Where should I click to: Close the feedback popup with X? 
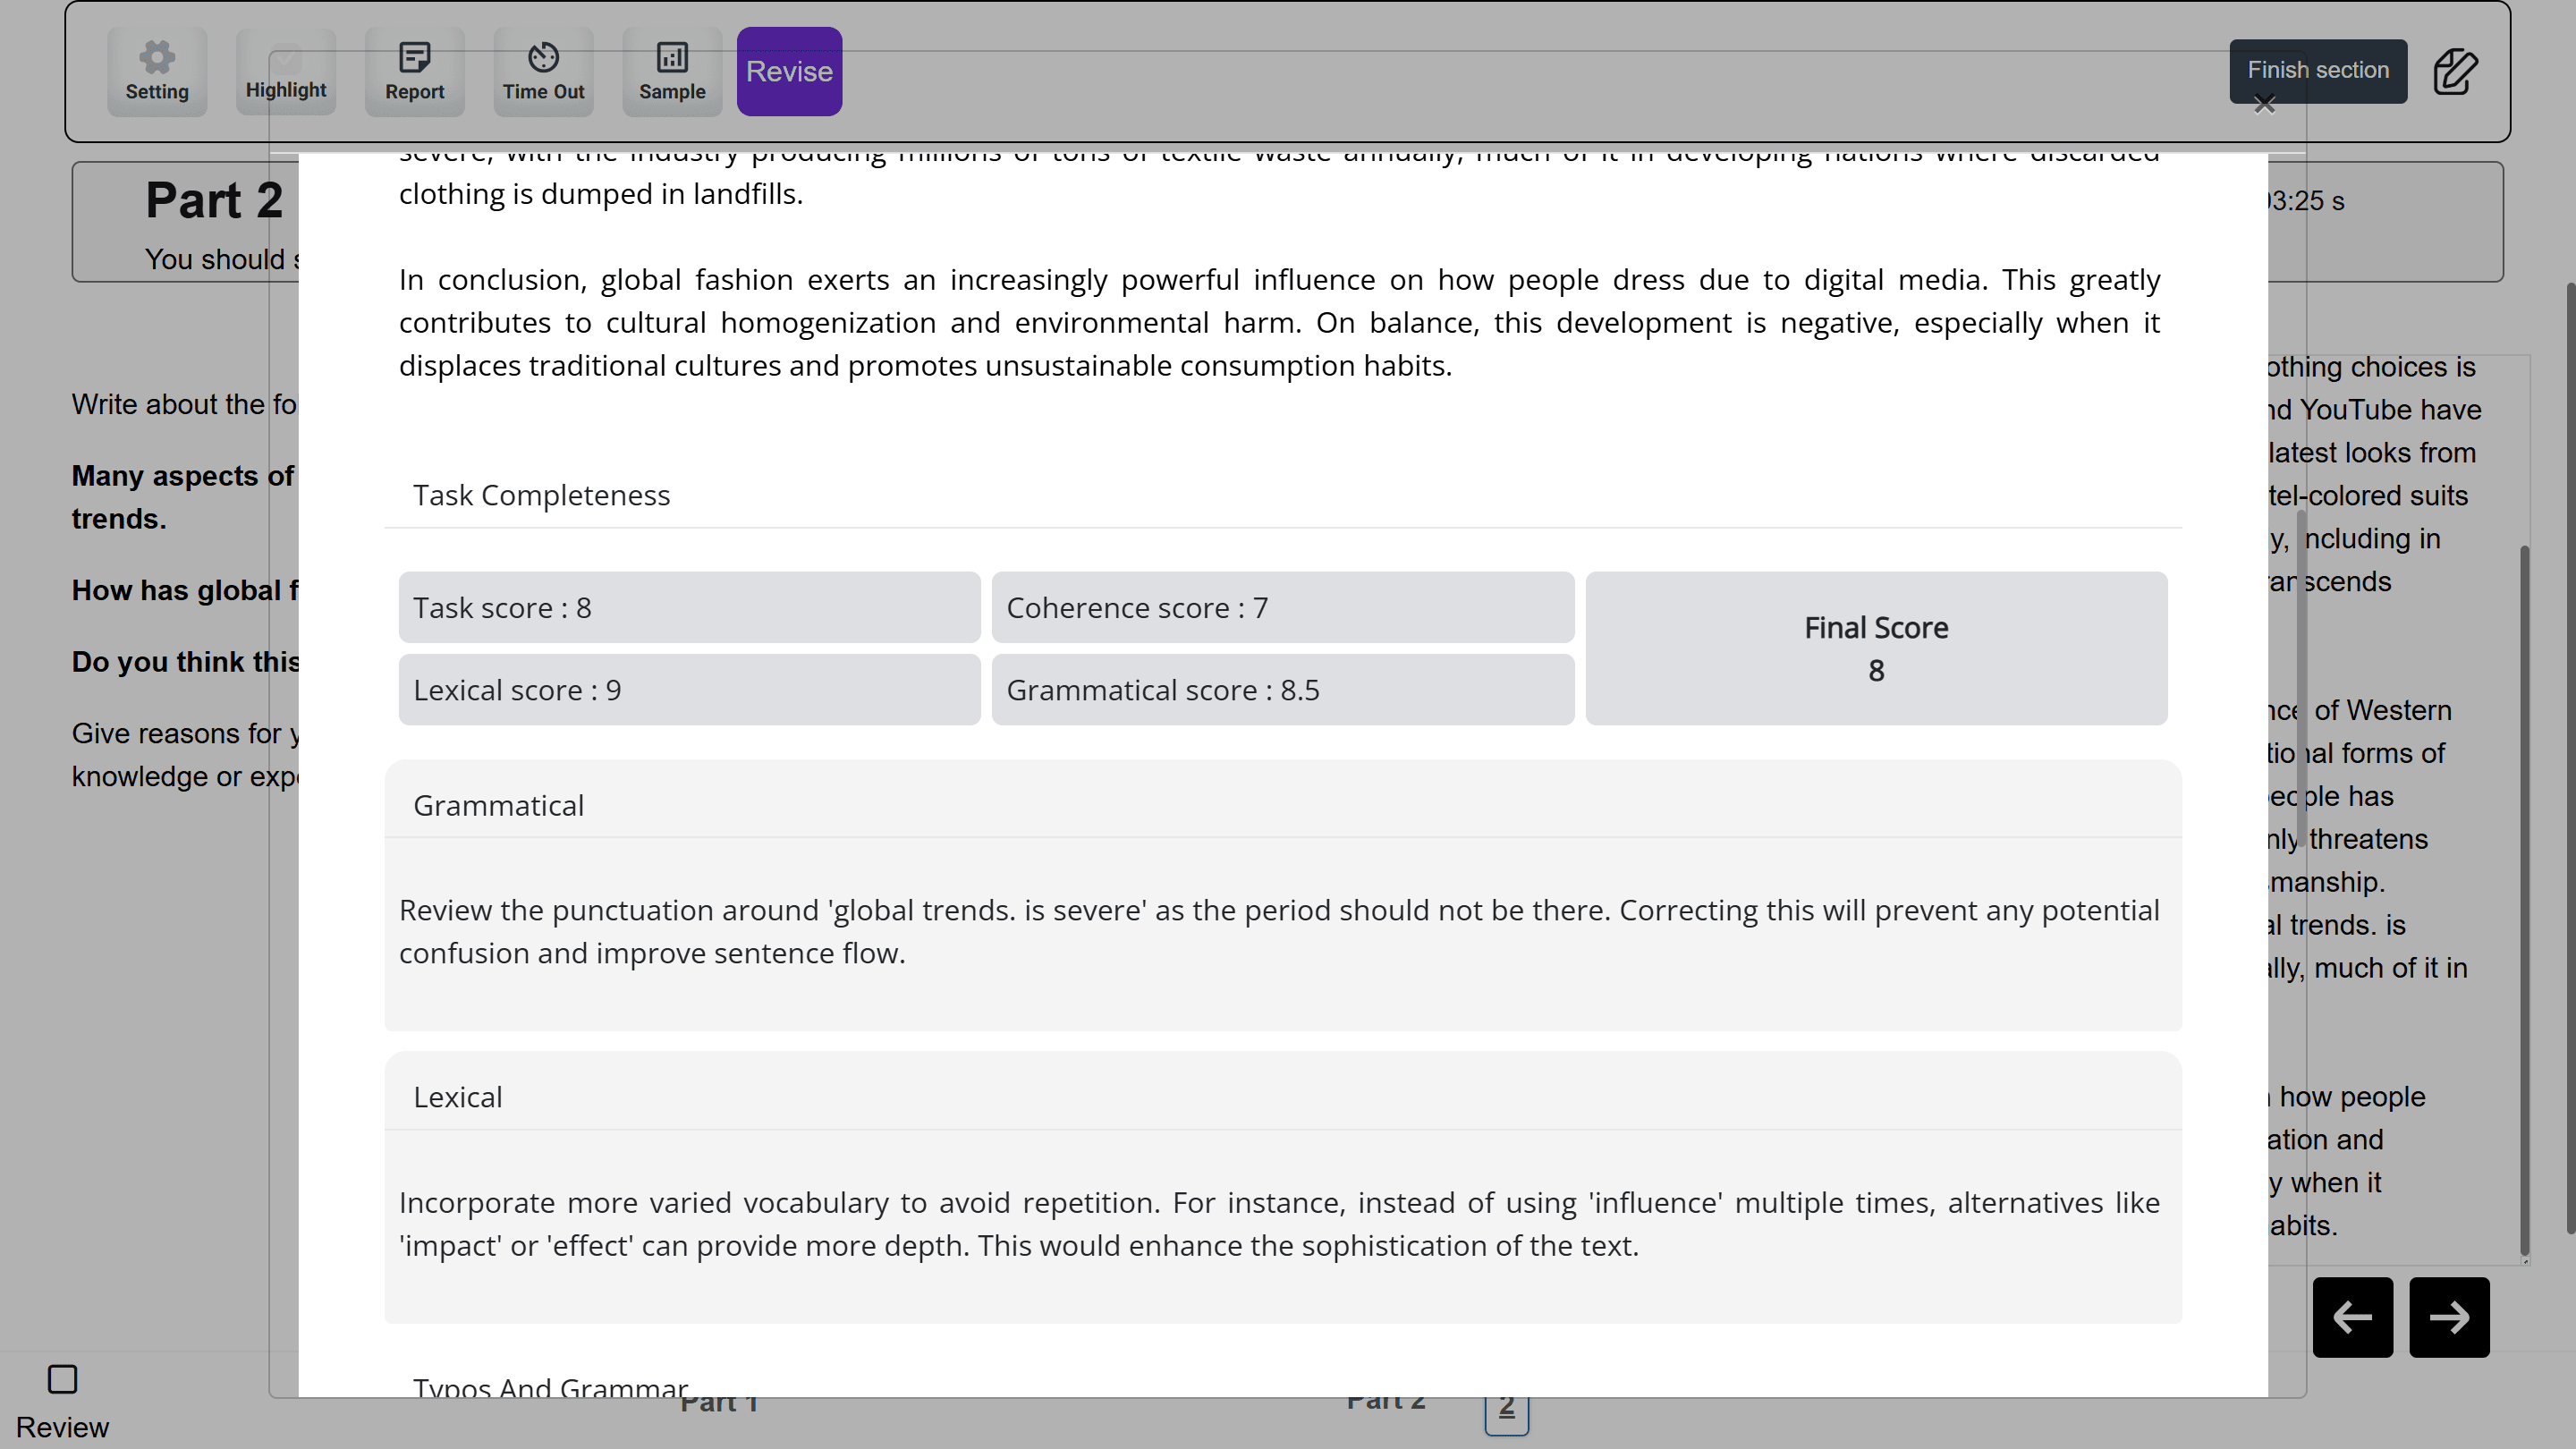coord(2265,104)
